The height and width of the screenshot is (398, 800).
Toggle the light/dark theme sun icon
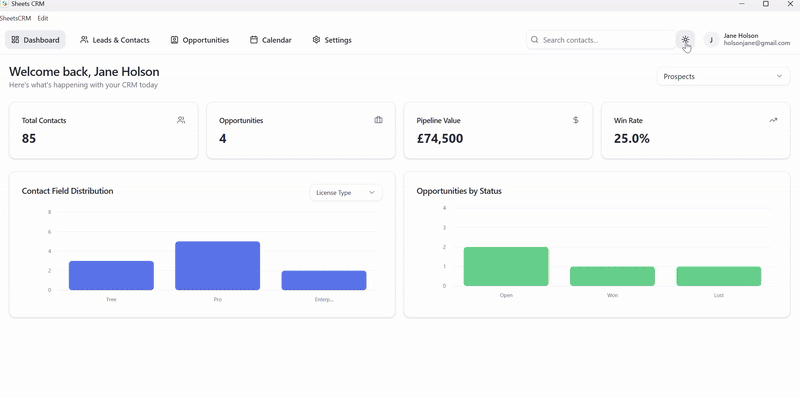(685, 40)
